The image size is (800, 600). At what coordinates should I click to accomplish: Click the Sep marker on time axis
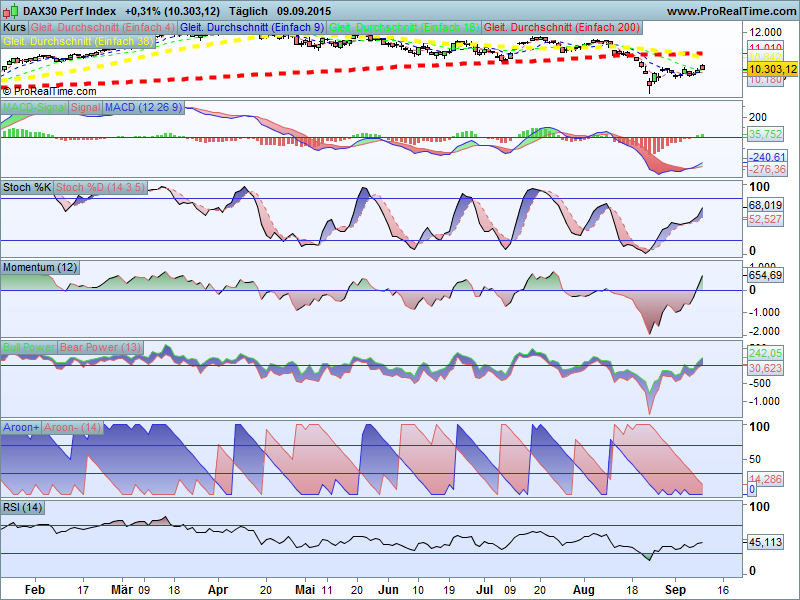(676, 590)
